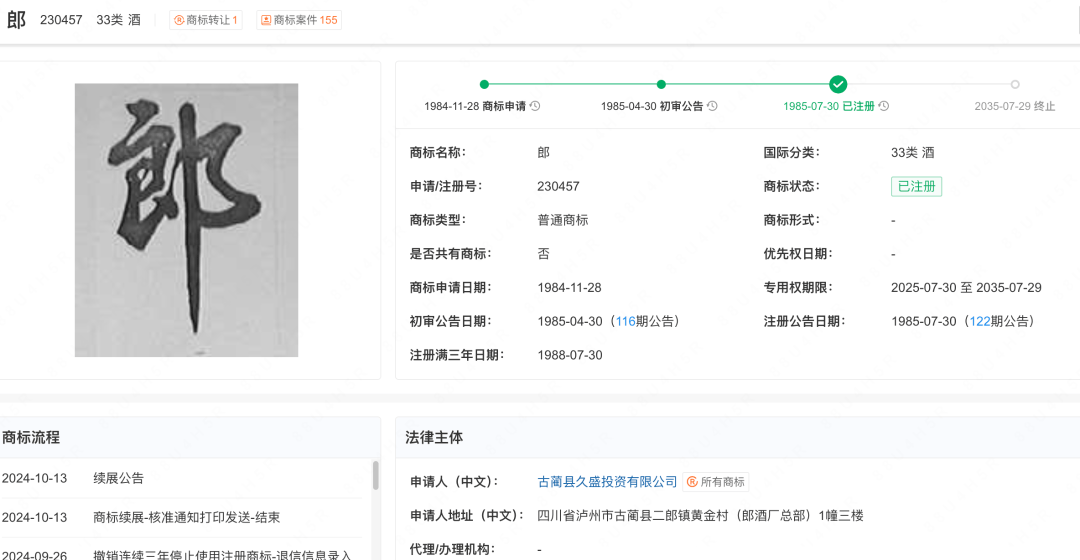Screen dimensions: 1080x560
Task: Click the hollow 终止 timeline circle
Action: point(1015,85)
